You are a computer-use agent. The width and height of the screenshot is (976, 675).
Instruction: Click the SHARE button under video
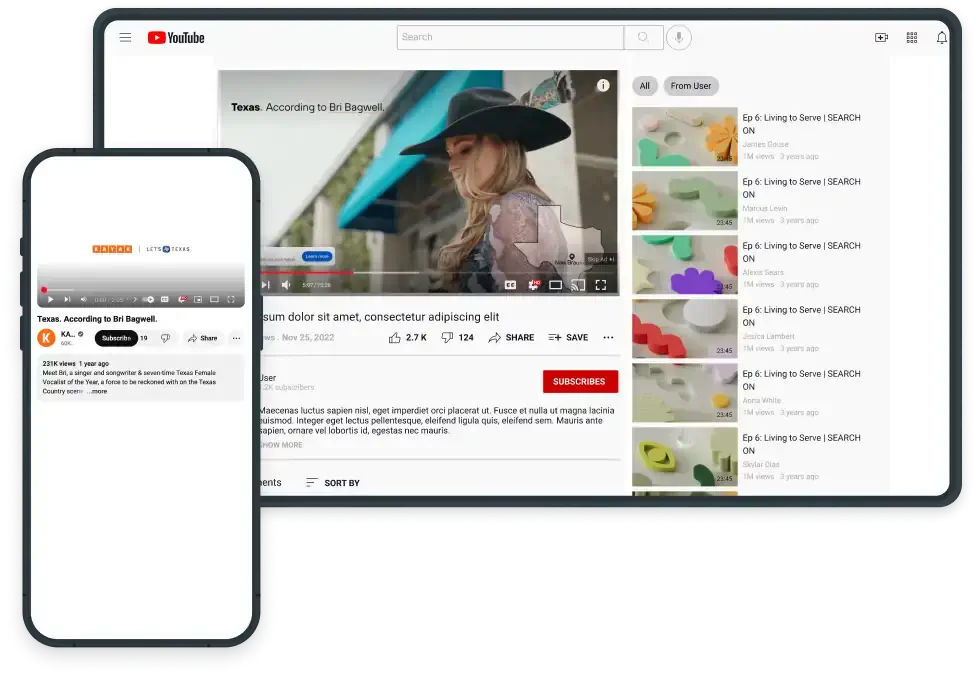click(511, 338)
